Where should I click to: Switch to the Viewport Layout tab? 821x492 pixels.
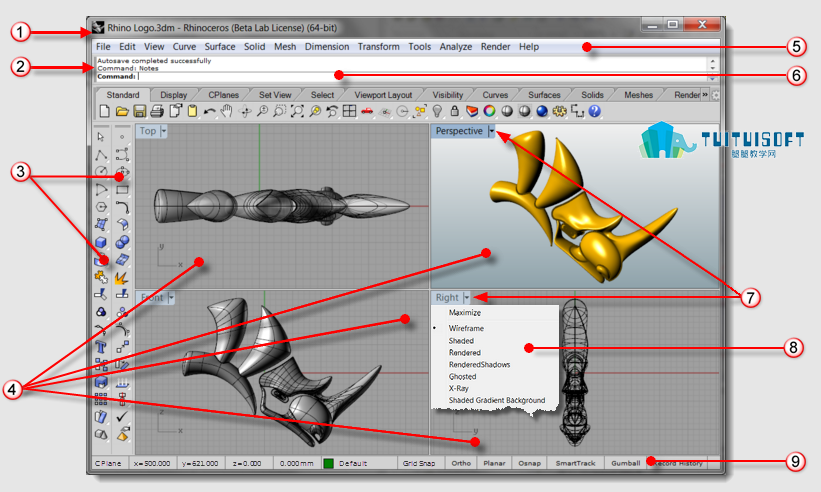(383, 95)
